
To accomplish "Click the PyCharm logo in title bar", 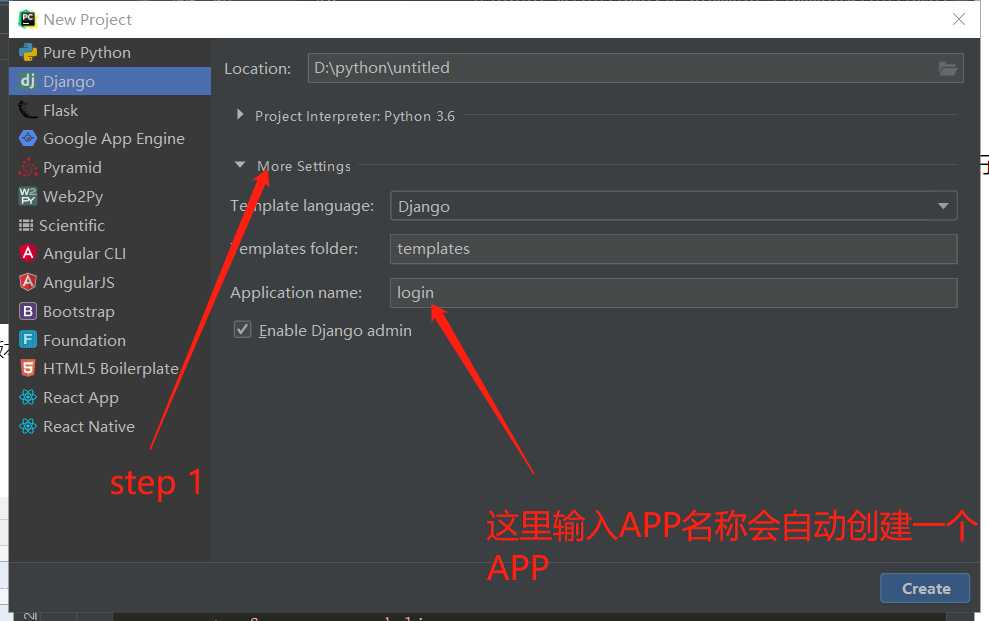I will (27, 19).
